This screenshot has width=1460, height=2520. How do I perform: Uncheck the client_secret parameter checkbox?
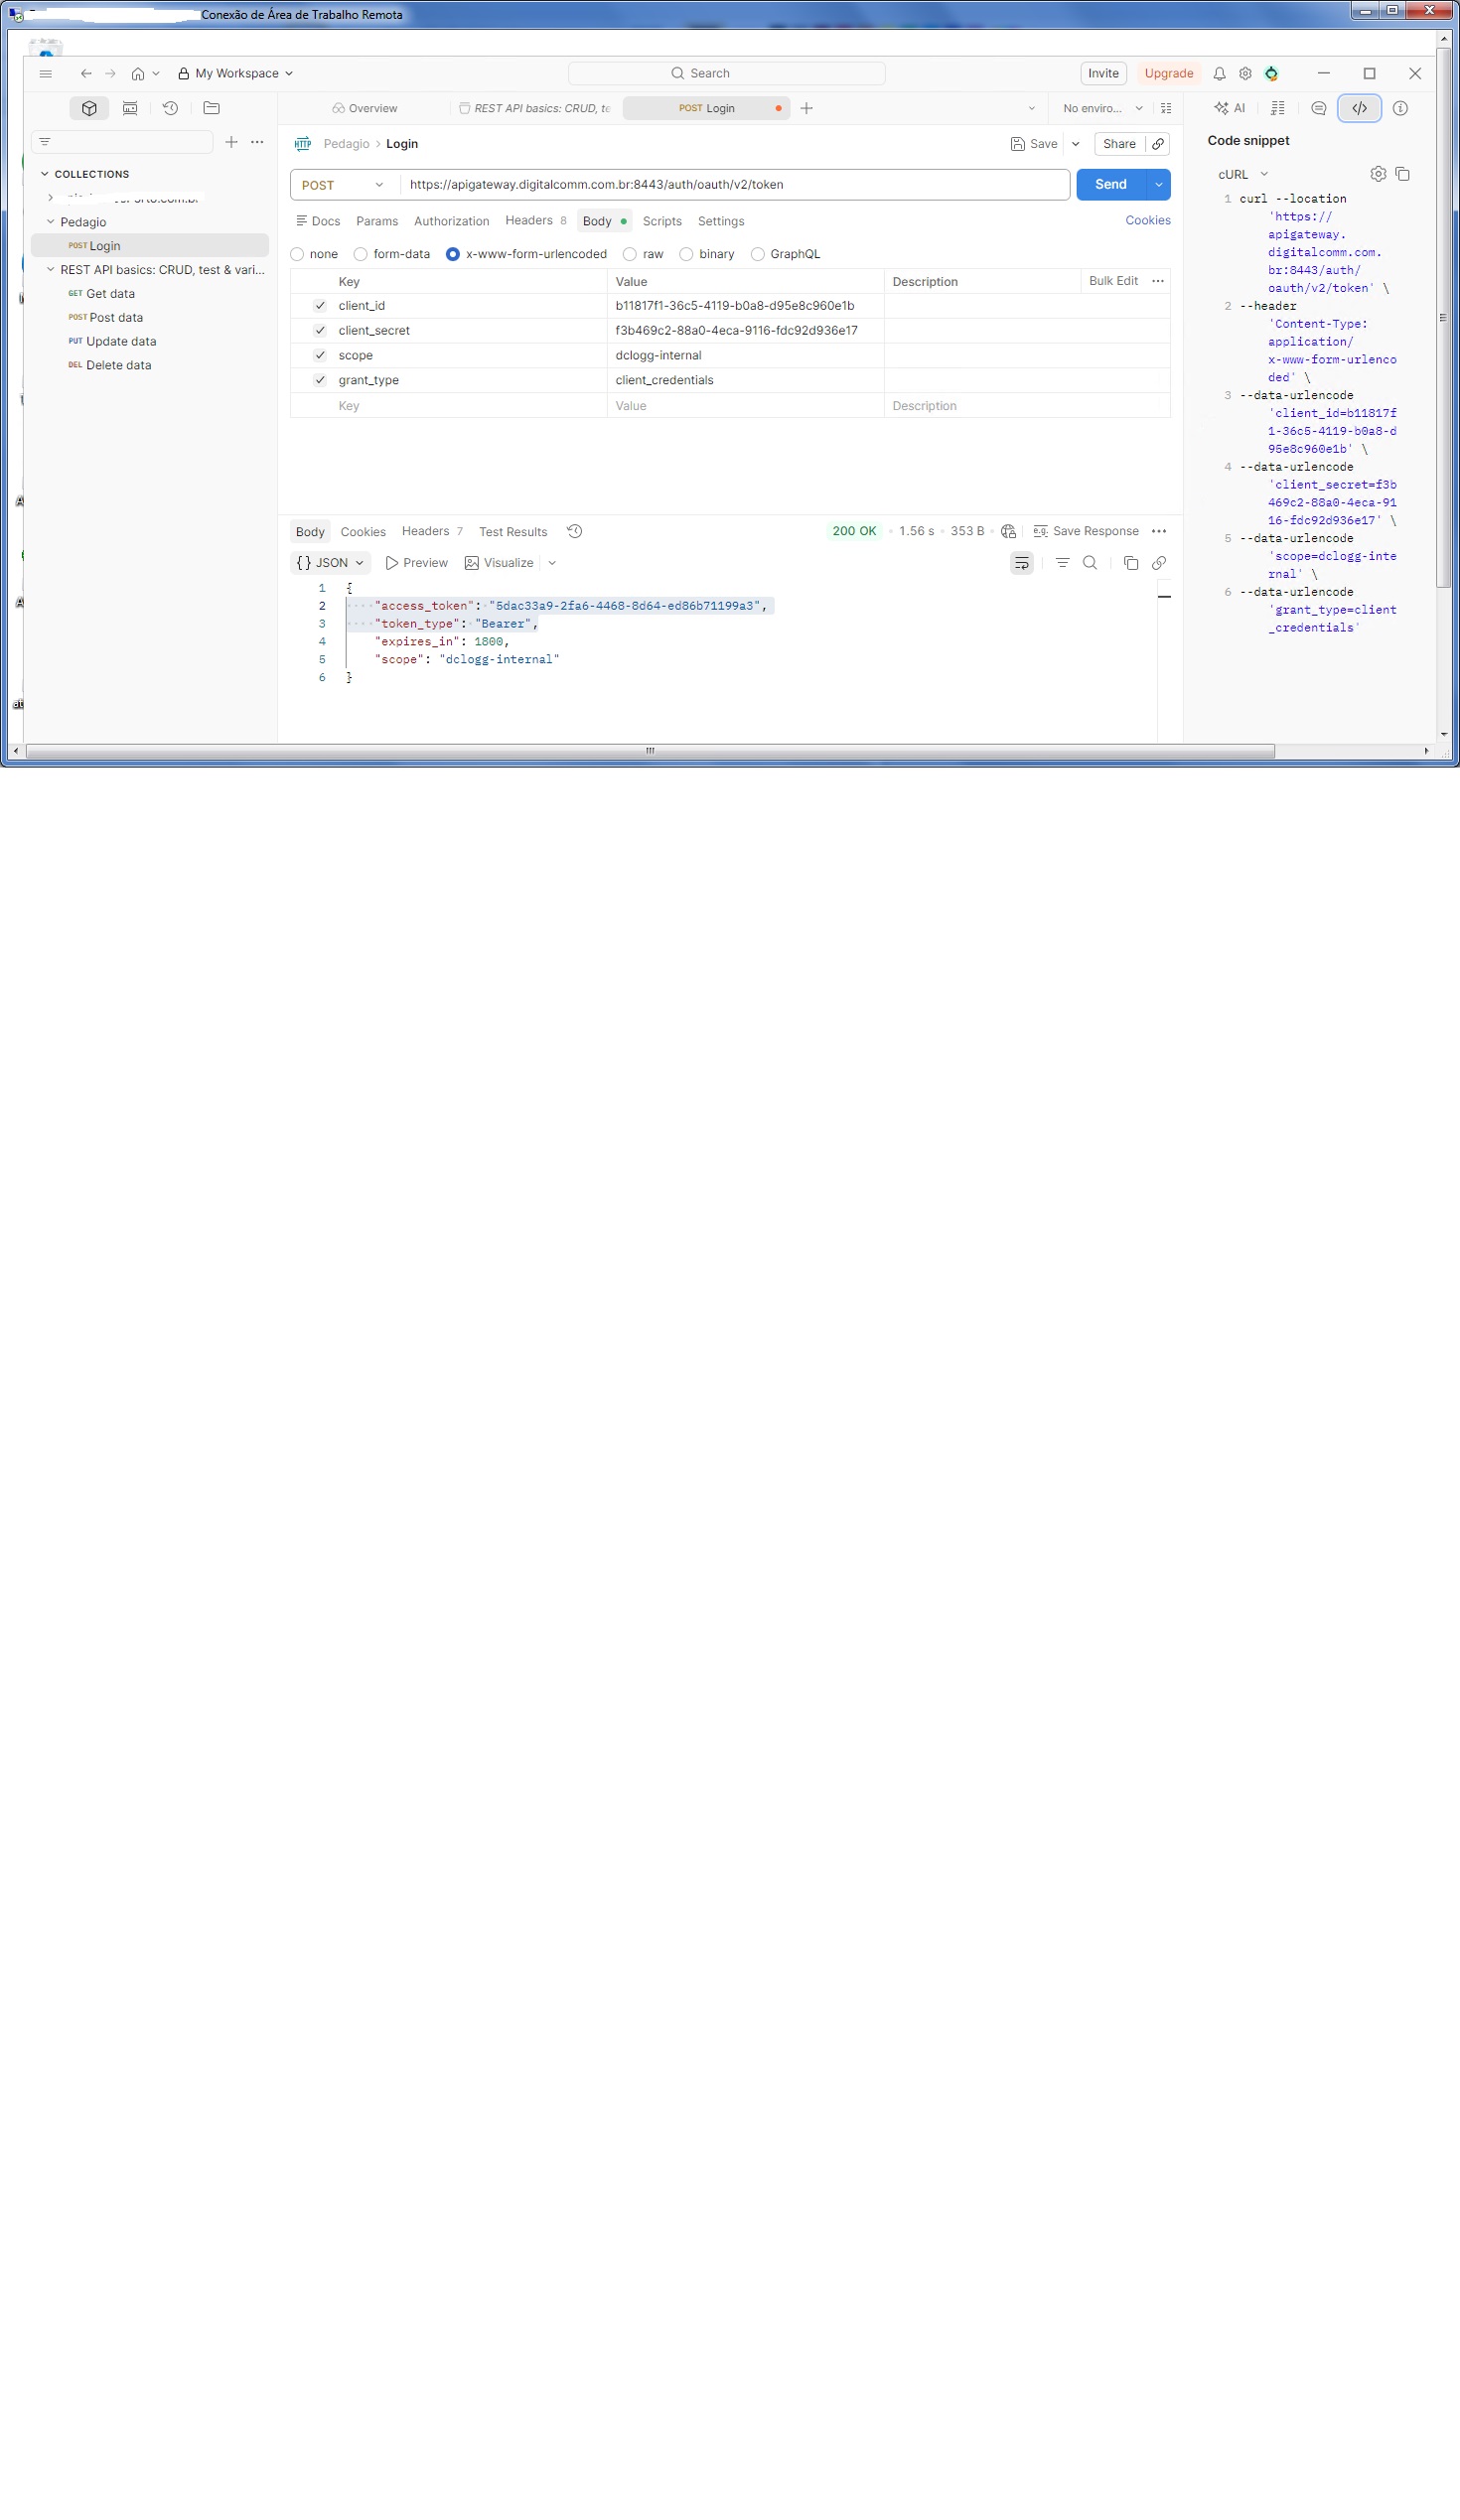[x=320, y=331]
